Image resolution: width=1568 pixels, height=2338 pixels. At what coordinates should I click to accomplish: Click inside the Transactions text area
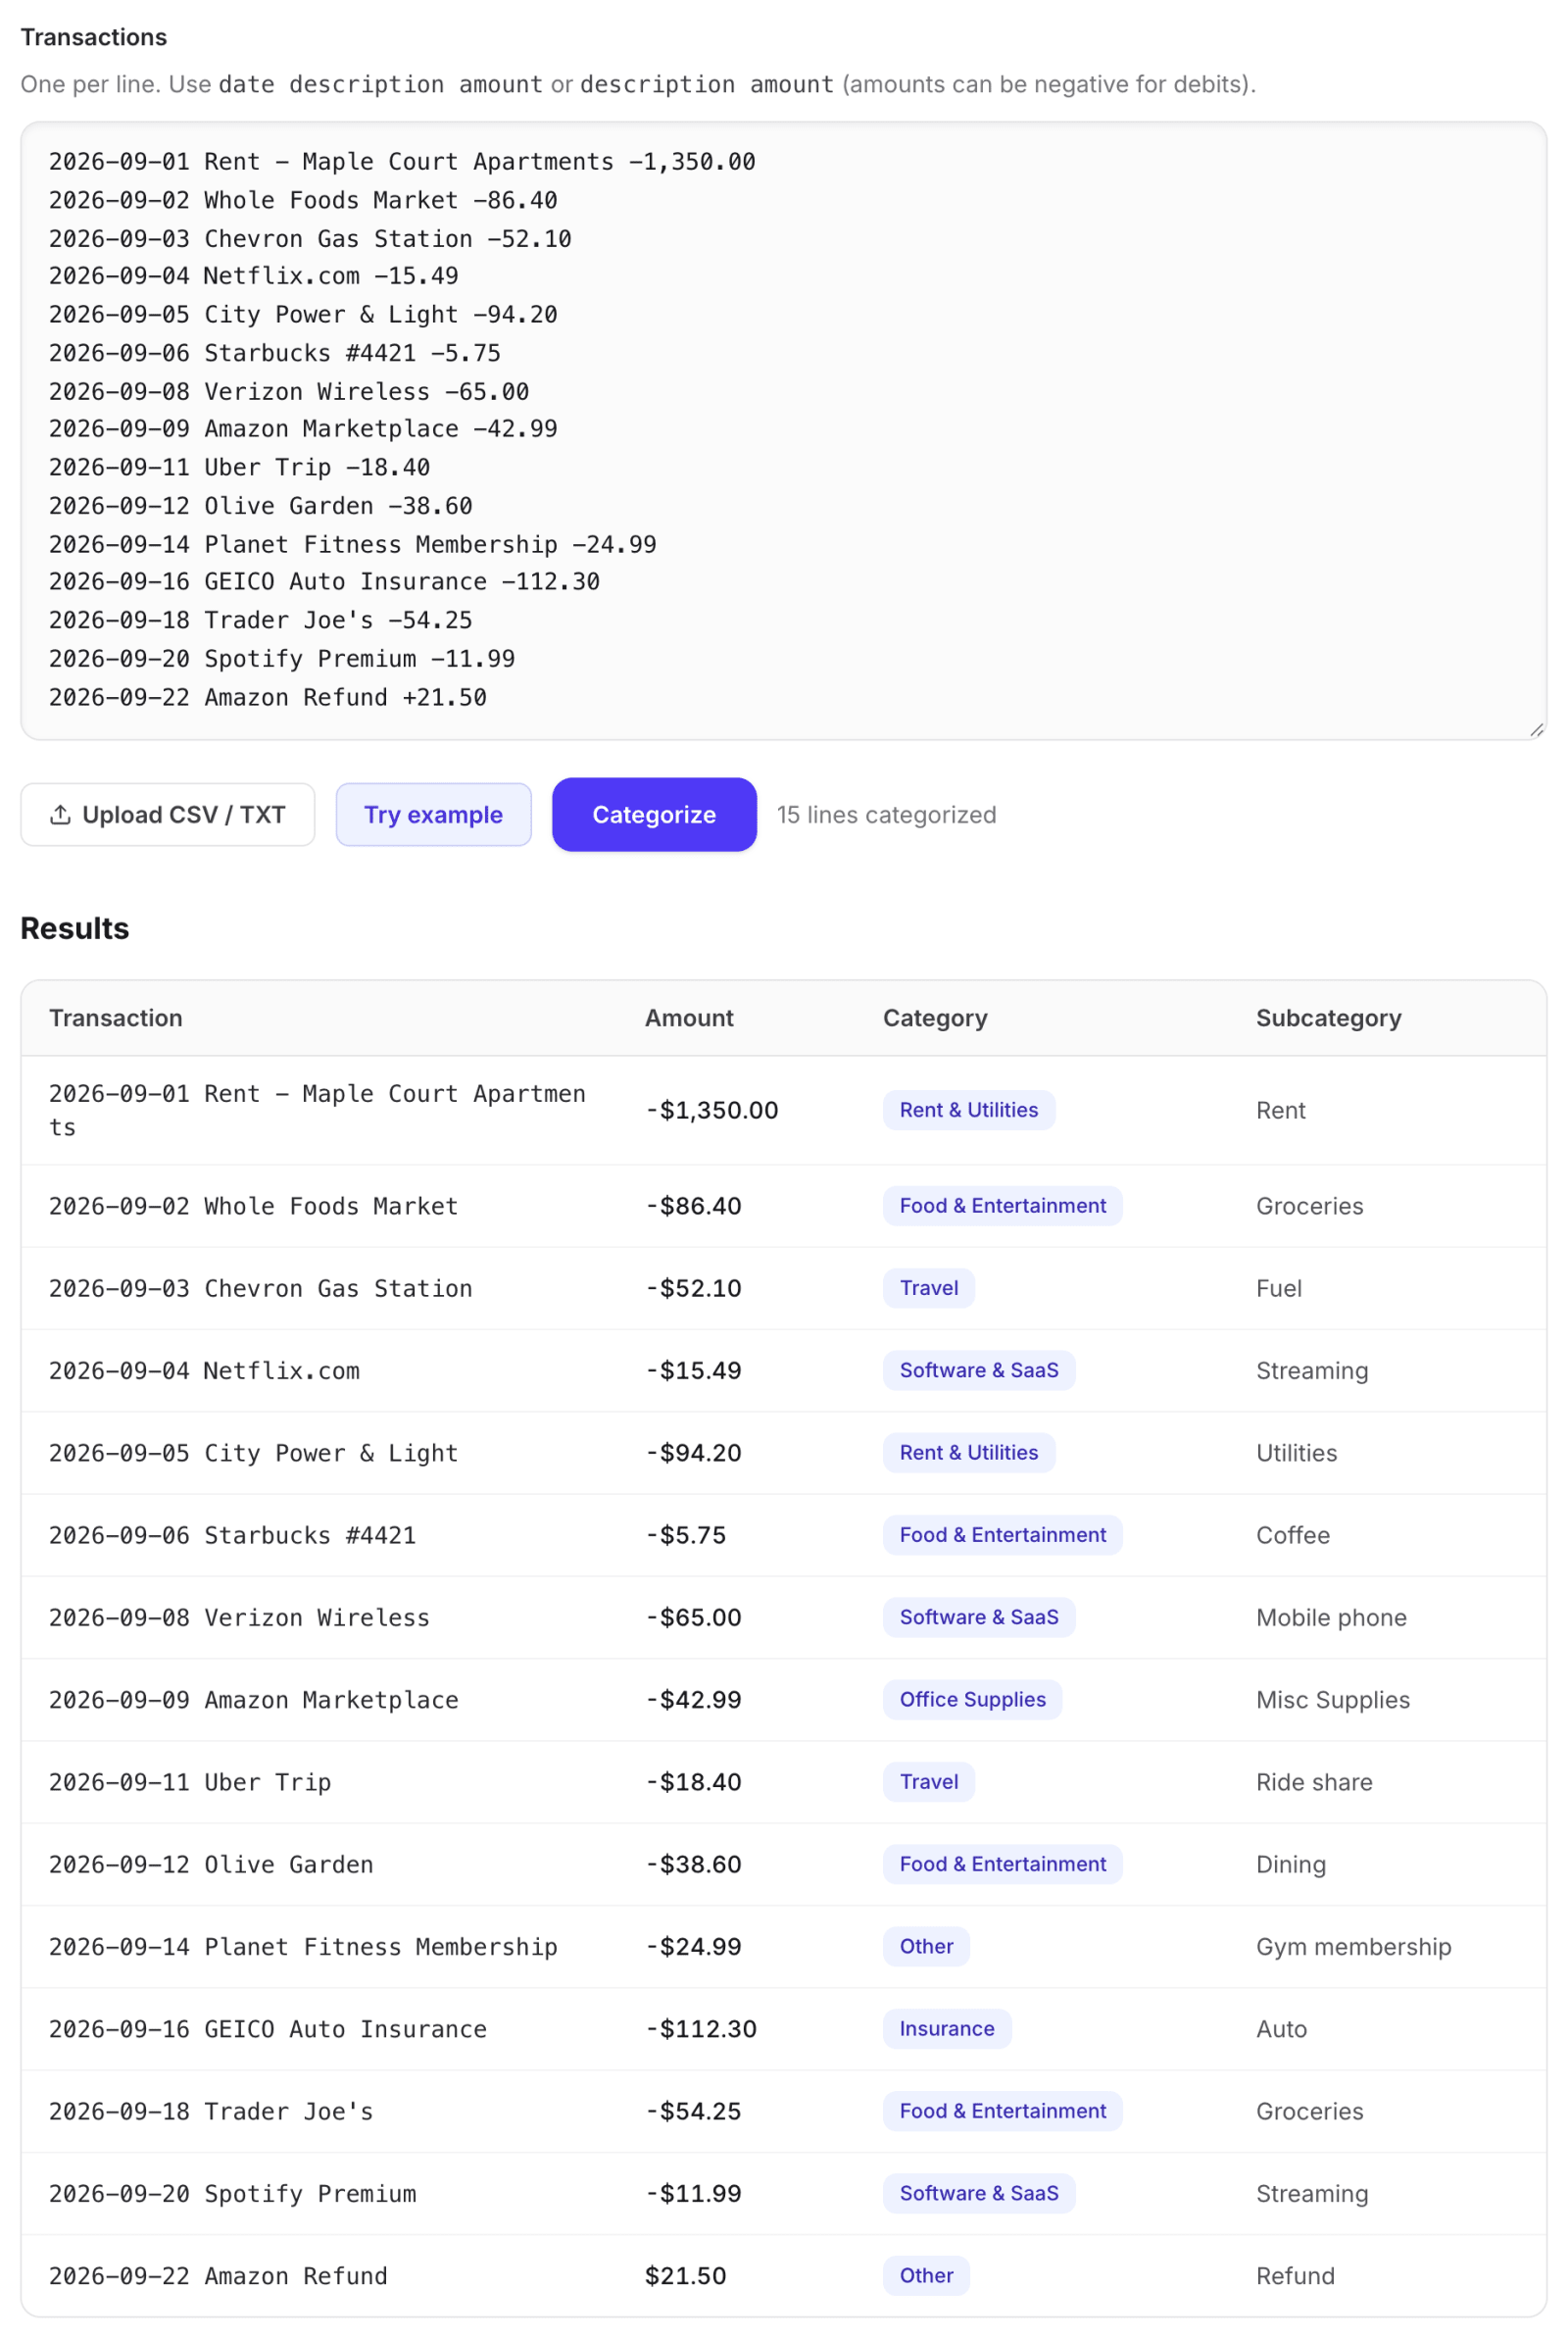[x=783, y=431]
